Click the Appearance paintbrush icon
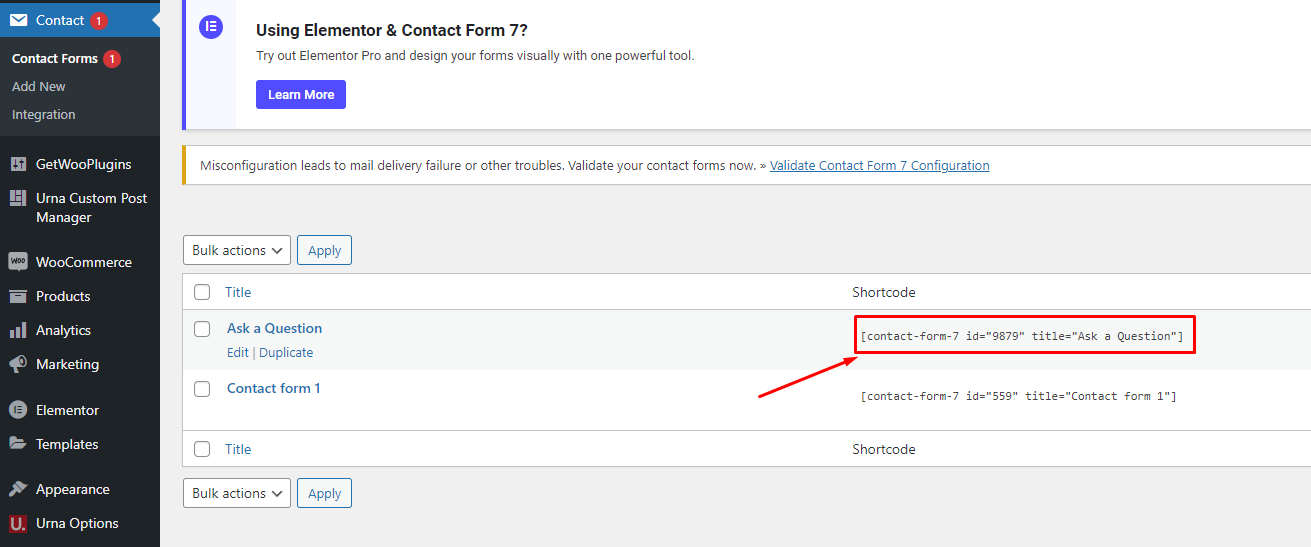The height and width of the screenshot is (547, 1311). point(18,489)
